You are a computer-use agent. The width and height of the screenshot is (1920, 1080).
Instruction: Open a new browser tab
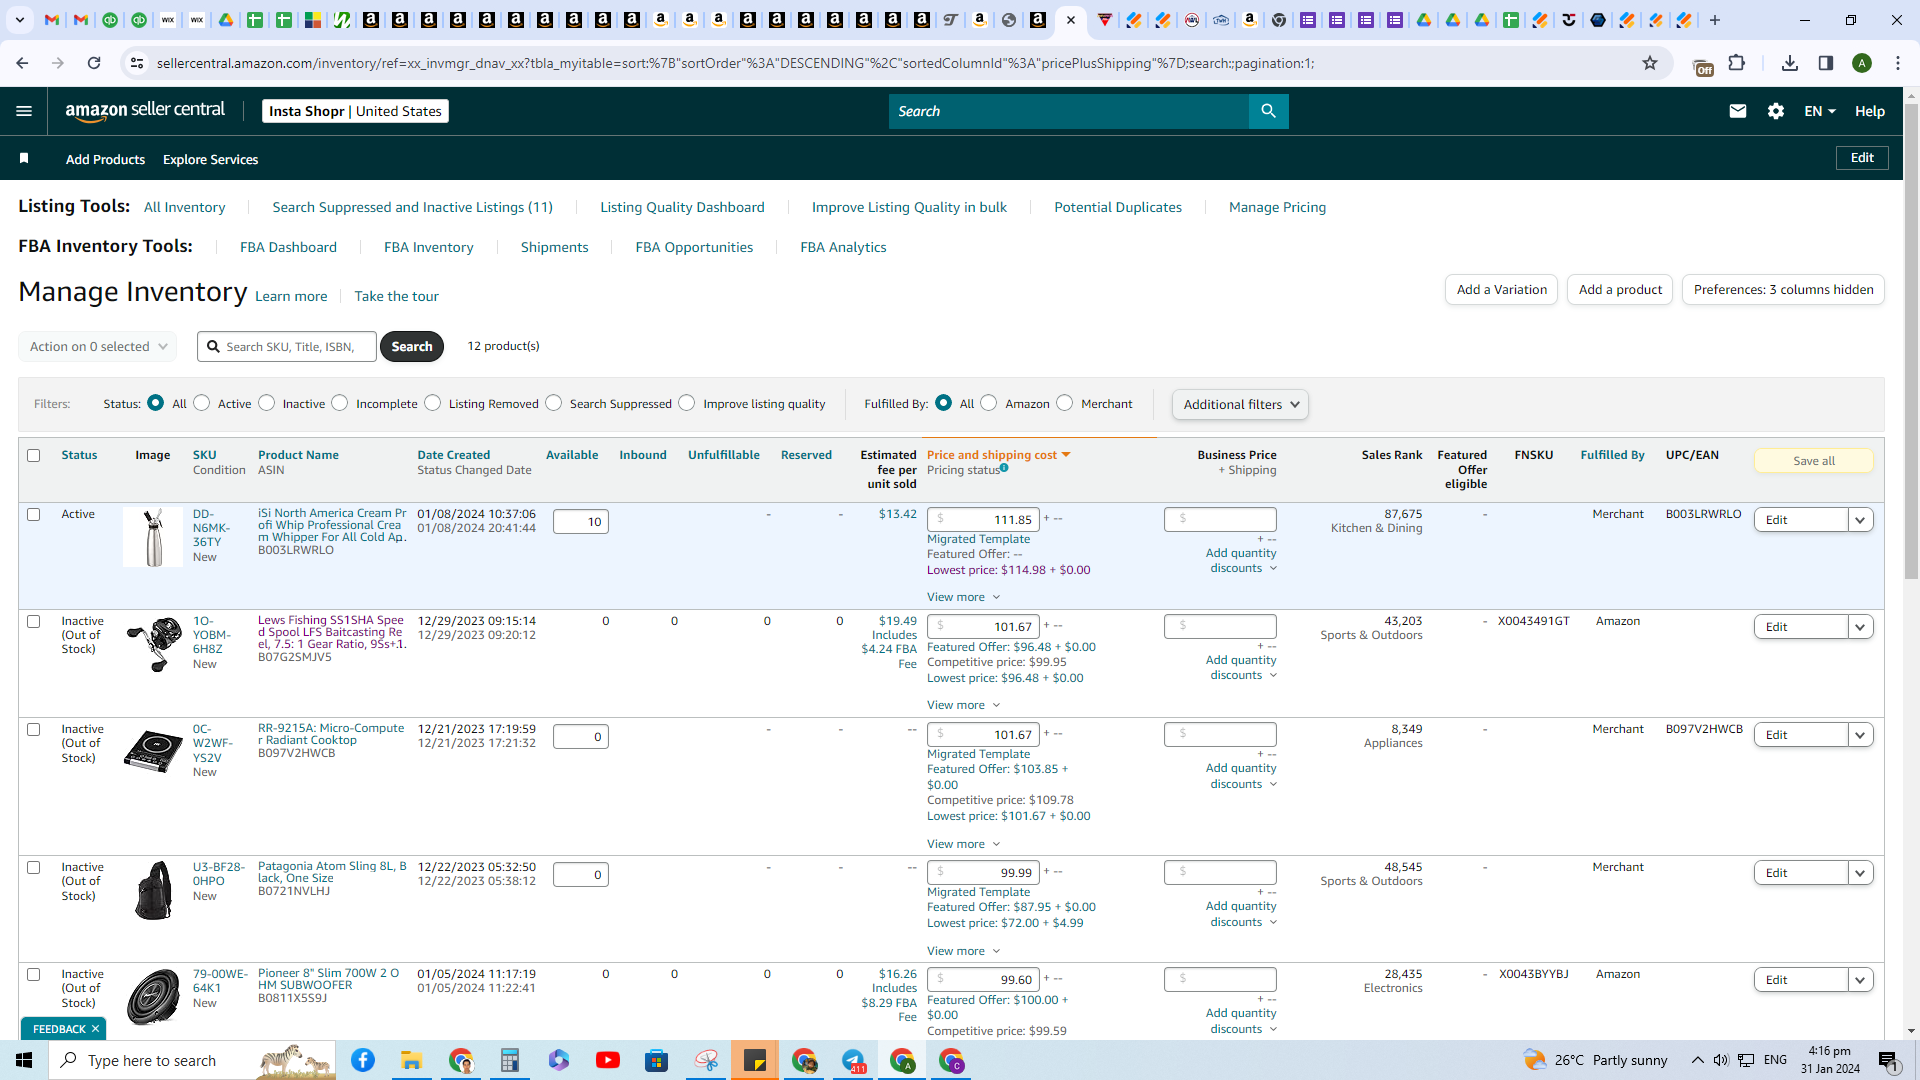pyautogui.click(x=1715, y=20)
